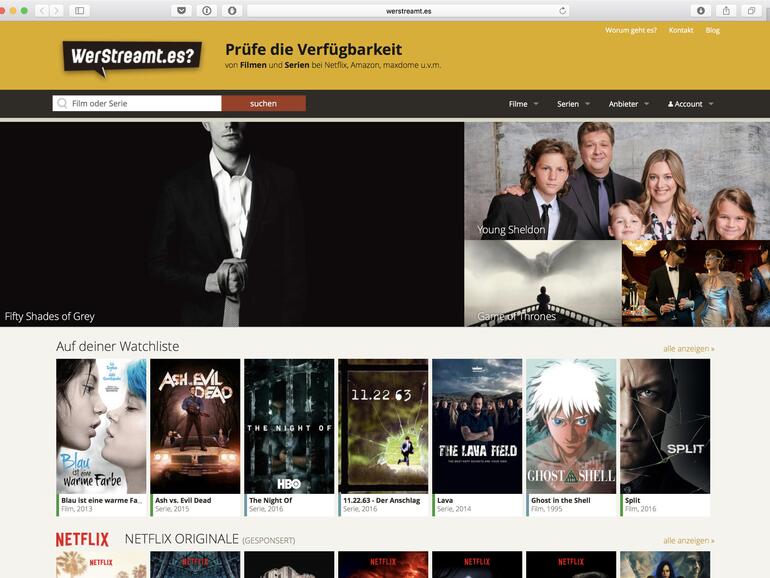This screenshot has height=578, width=770.
Task: Open the Blog link
Action: pyautogui.click(x=713, y=30)
